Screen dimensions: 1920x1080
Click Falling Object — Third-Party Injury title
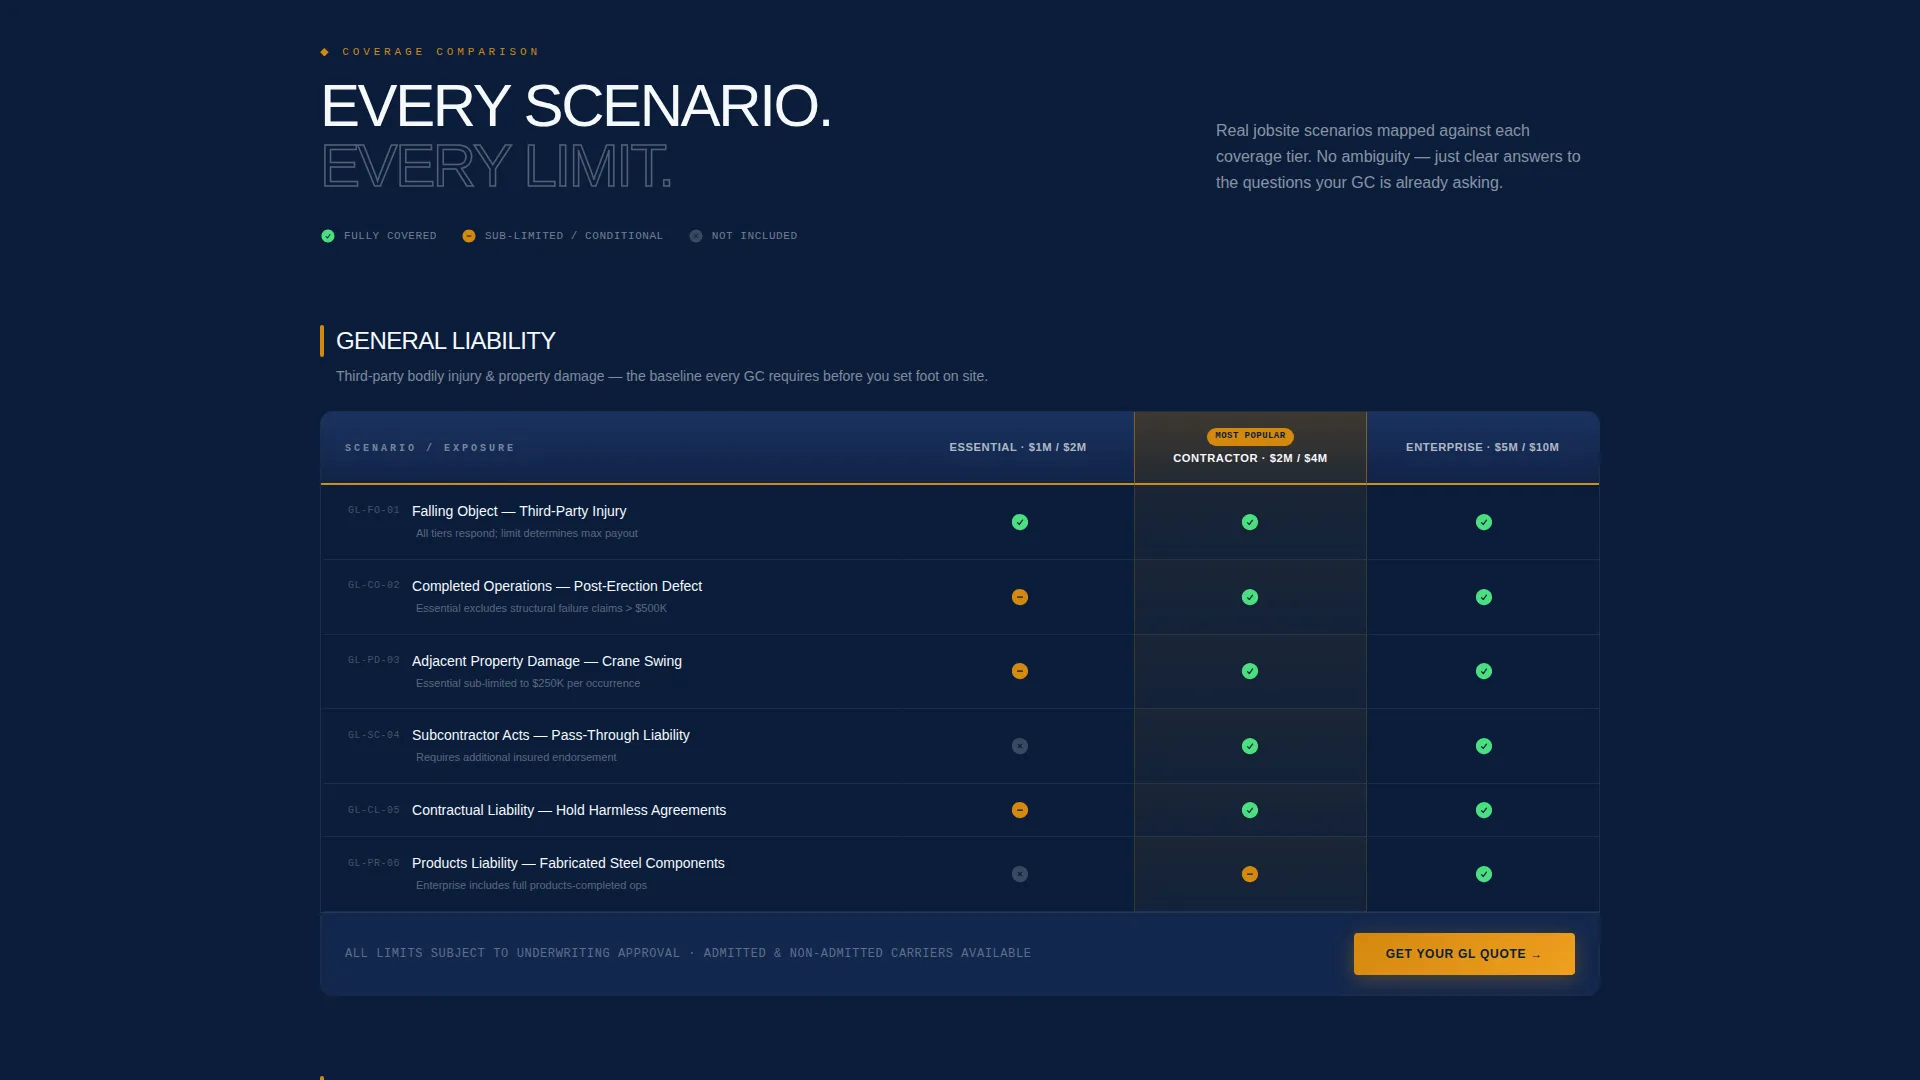click(x=519, y=511)
